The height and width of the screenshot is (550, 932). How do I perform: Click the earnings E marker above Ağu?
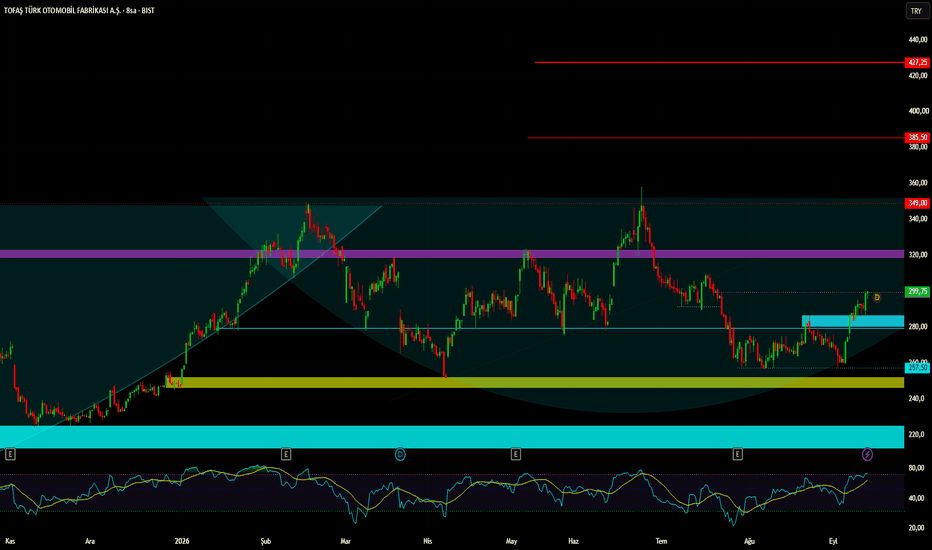click(x=737, y=454)
